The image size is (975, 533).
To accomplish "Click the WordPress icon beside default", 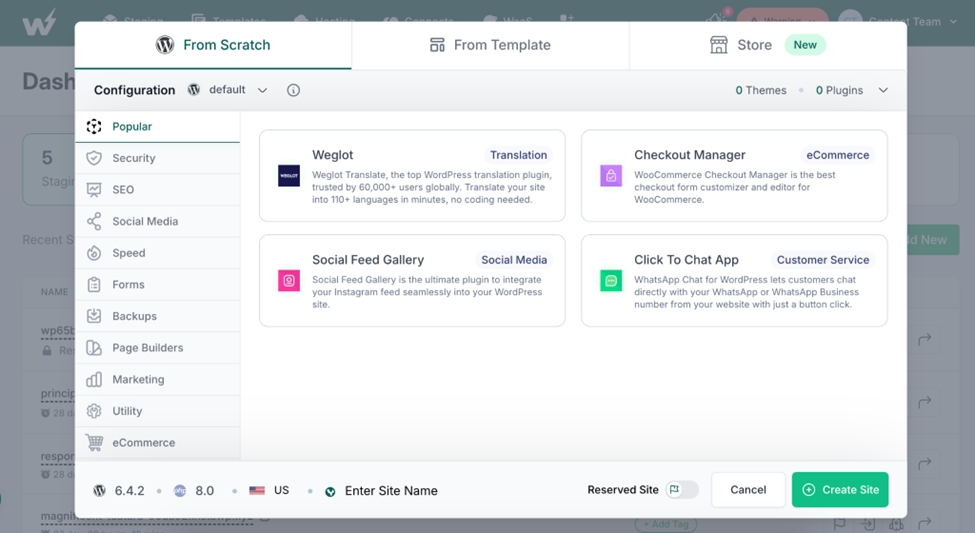I will click(x=194, y=90).
